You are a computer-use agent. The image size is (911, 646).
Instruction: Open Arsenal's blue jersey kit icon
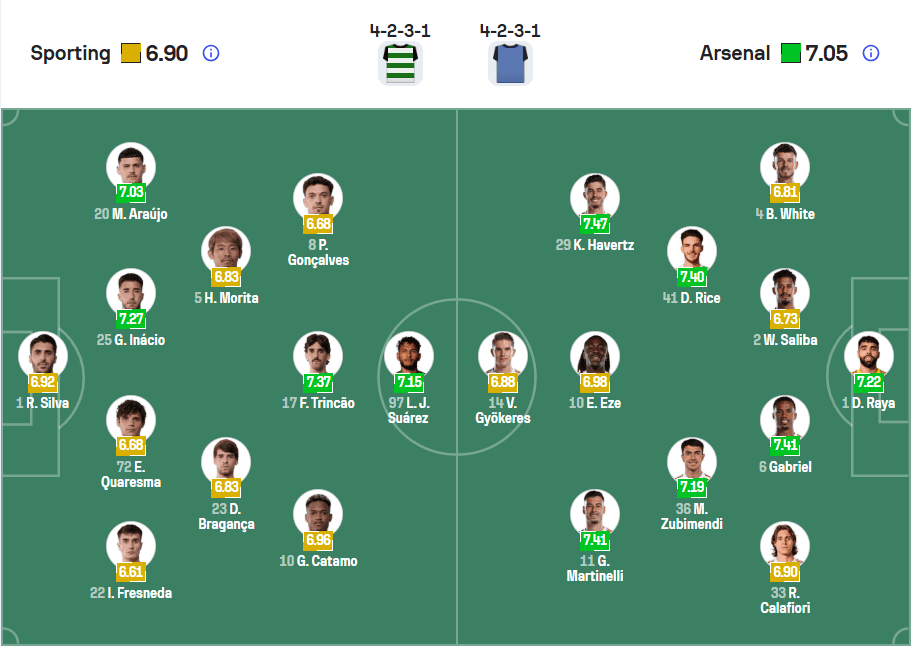pyautogui.click(x=510, y=62)
